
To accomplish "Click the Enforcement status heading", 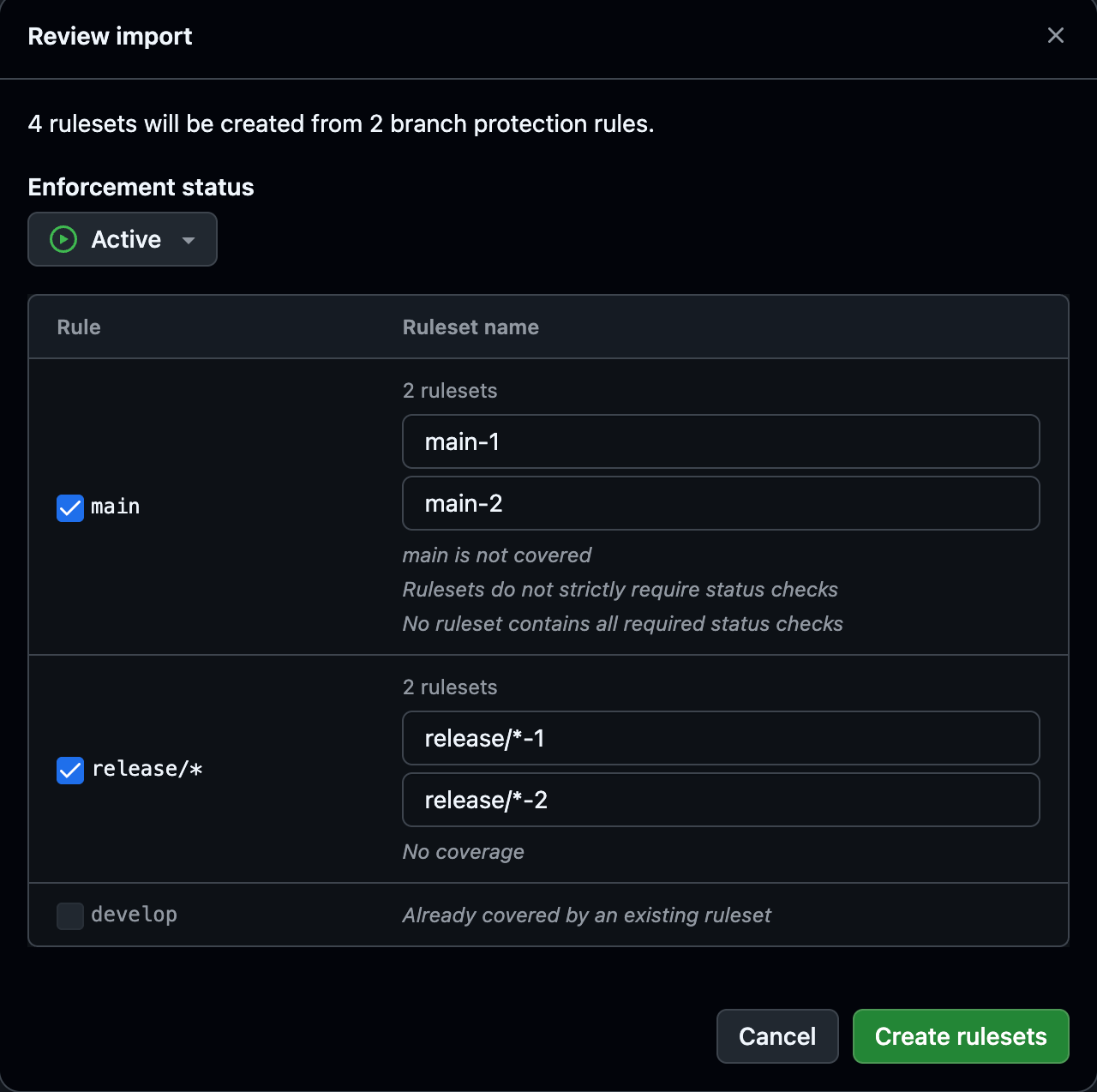I will tap(141, 187).
